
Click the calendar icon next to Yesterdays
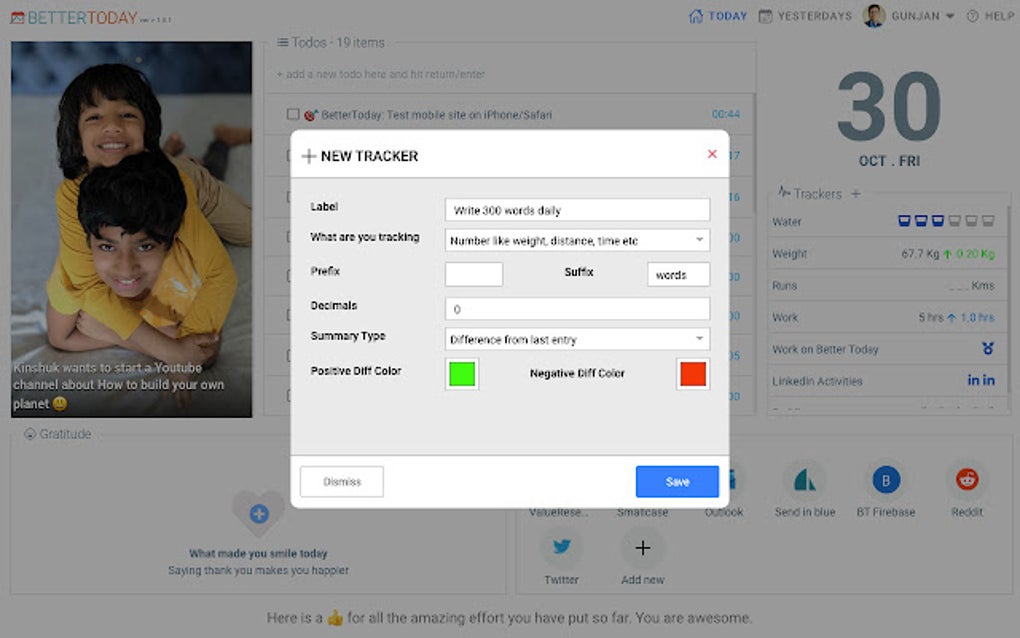[766, 16]
